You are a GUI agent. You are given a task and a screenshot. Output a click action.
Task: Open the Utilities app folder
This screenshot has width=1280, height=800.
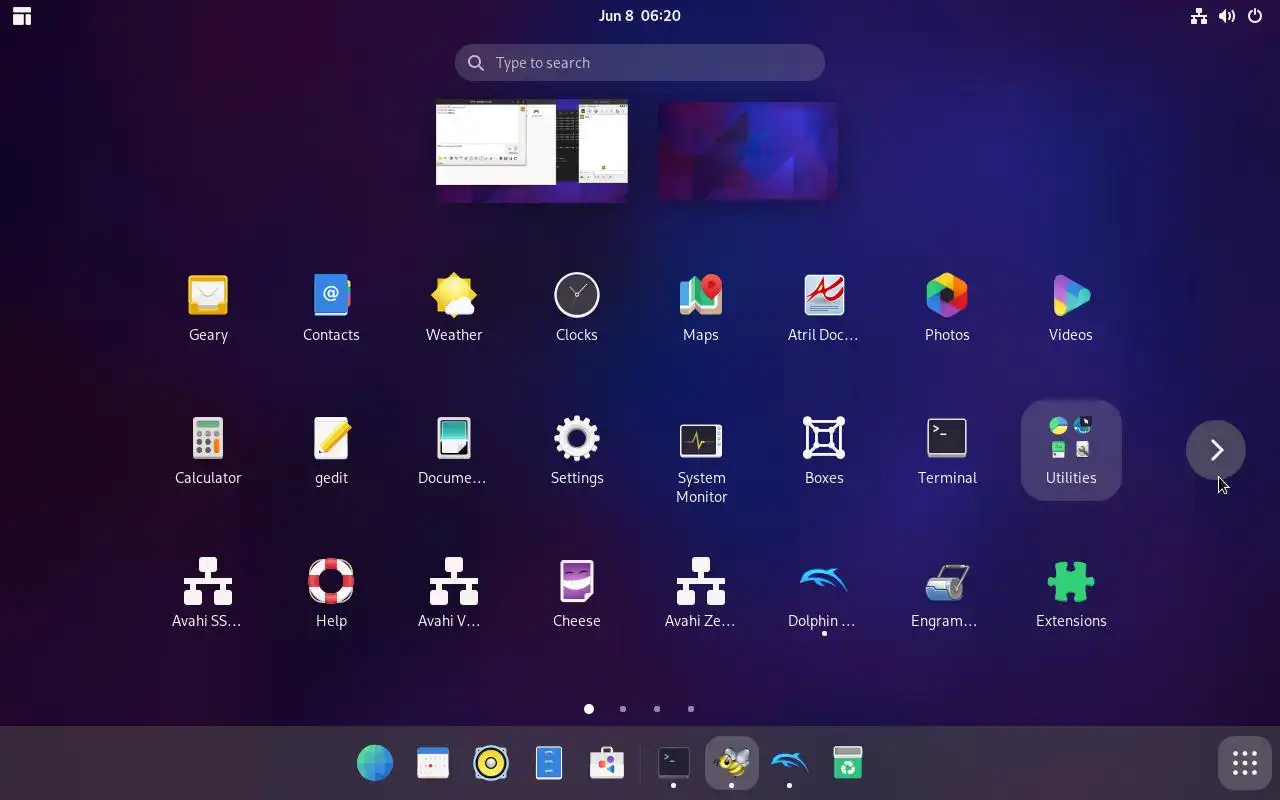(x=1071, y=451)
